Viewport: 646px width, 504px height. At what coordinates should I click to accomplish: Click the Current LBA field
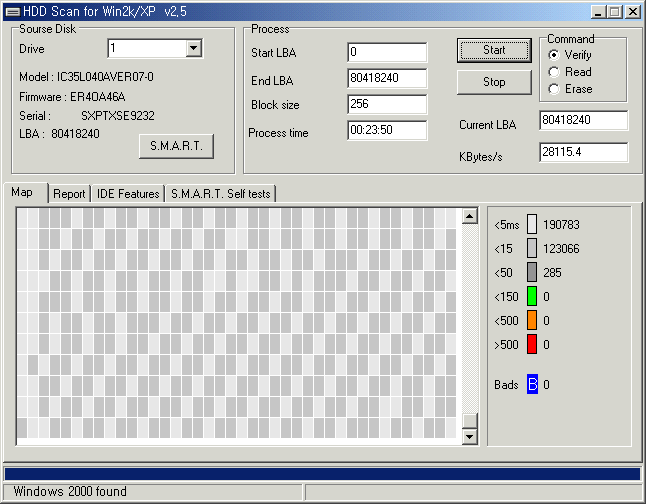pyautogui.click(x=583, y=120)
